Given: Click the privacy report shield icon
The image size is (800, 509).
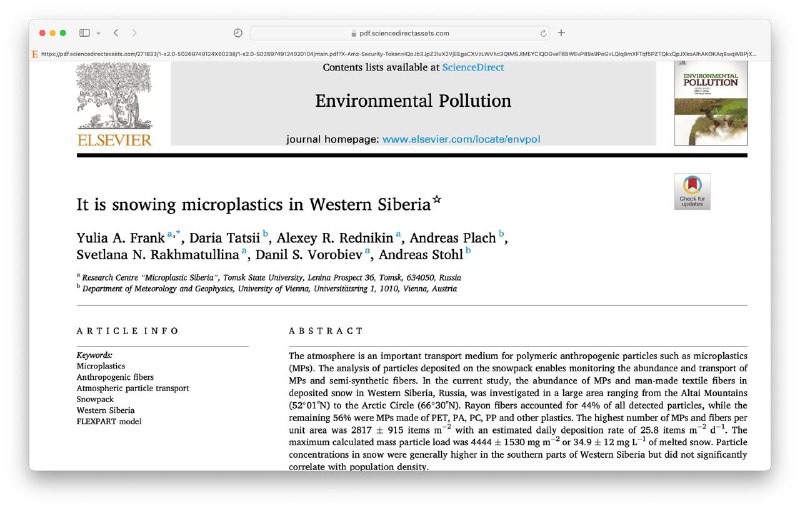Looking at the screenshot, I should [x=238, y=33].
